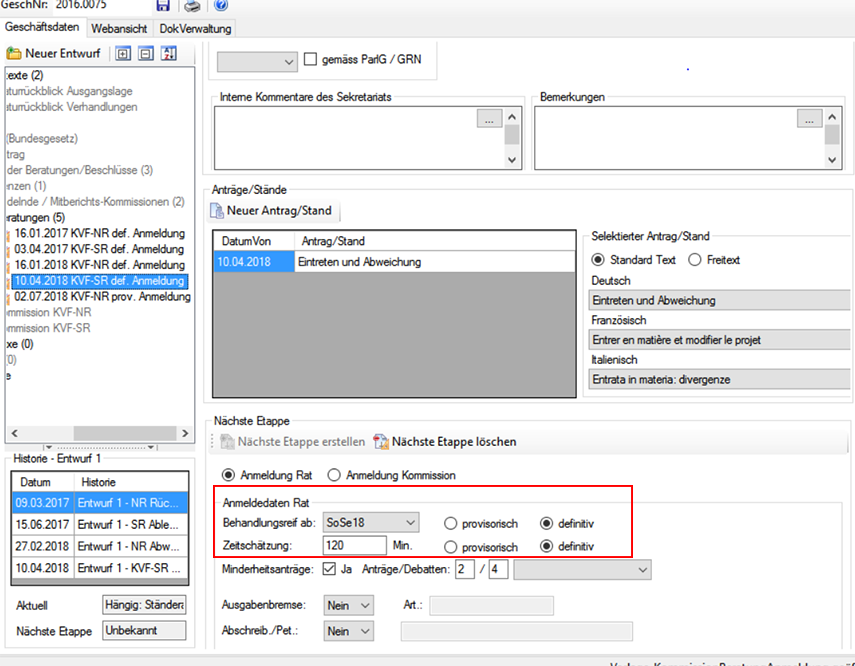Viewport: 855px width, 666px height.
Task: Collapse all tree nodes with minus icon
Action: click(146, 53)
